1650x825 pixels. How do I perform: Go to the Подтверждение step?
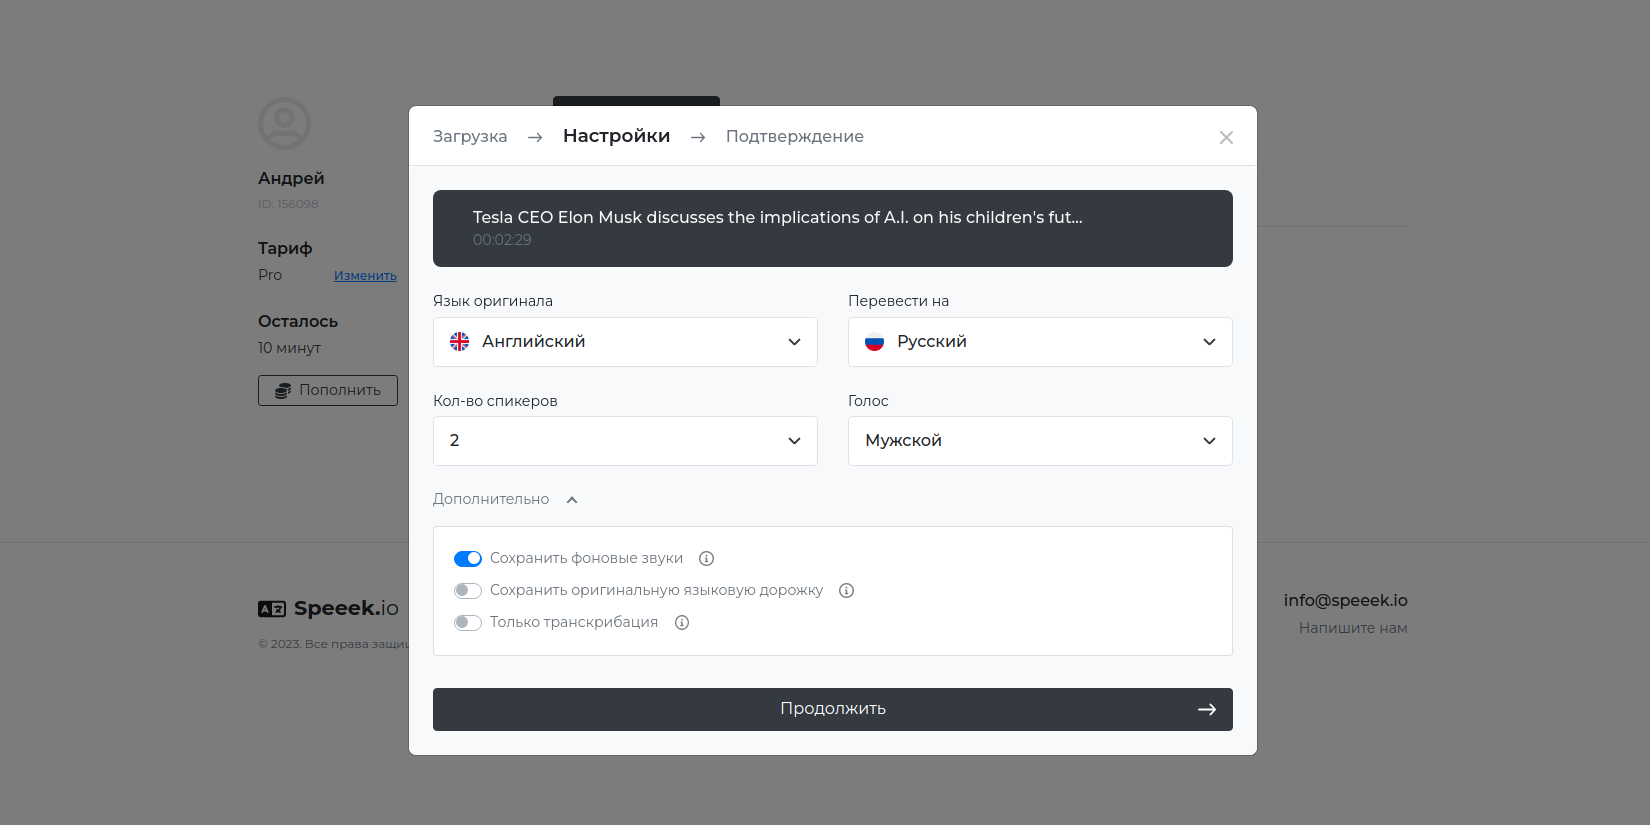[795, 137]
